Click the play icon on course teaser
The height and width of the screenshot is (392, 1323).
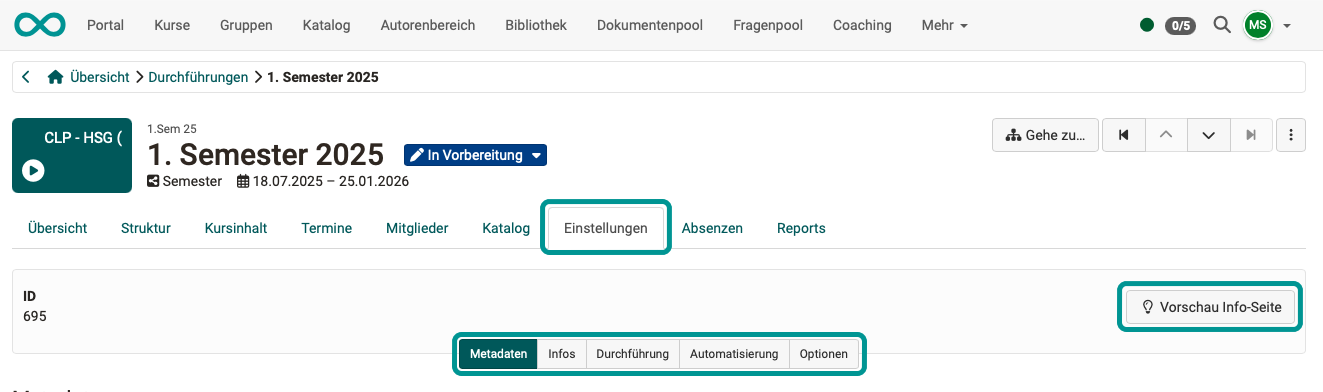[x=33, y=170]
